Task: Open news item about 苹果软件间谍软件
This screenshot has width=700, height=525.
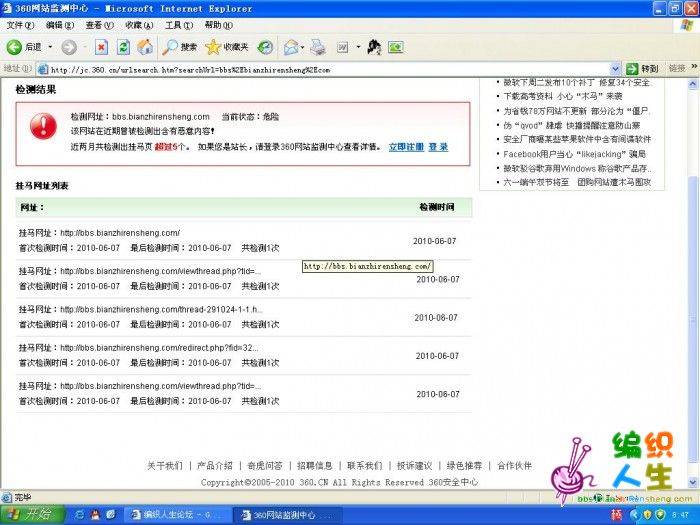Action: (x=577, y=139)
